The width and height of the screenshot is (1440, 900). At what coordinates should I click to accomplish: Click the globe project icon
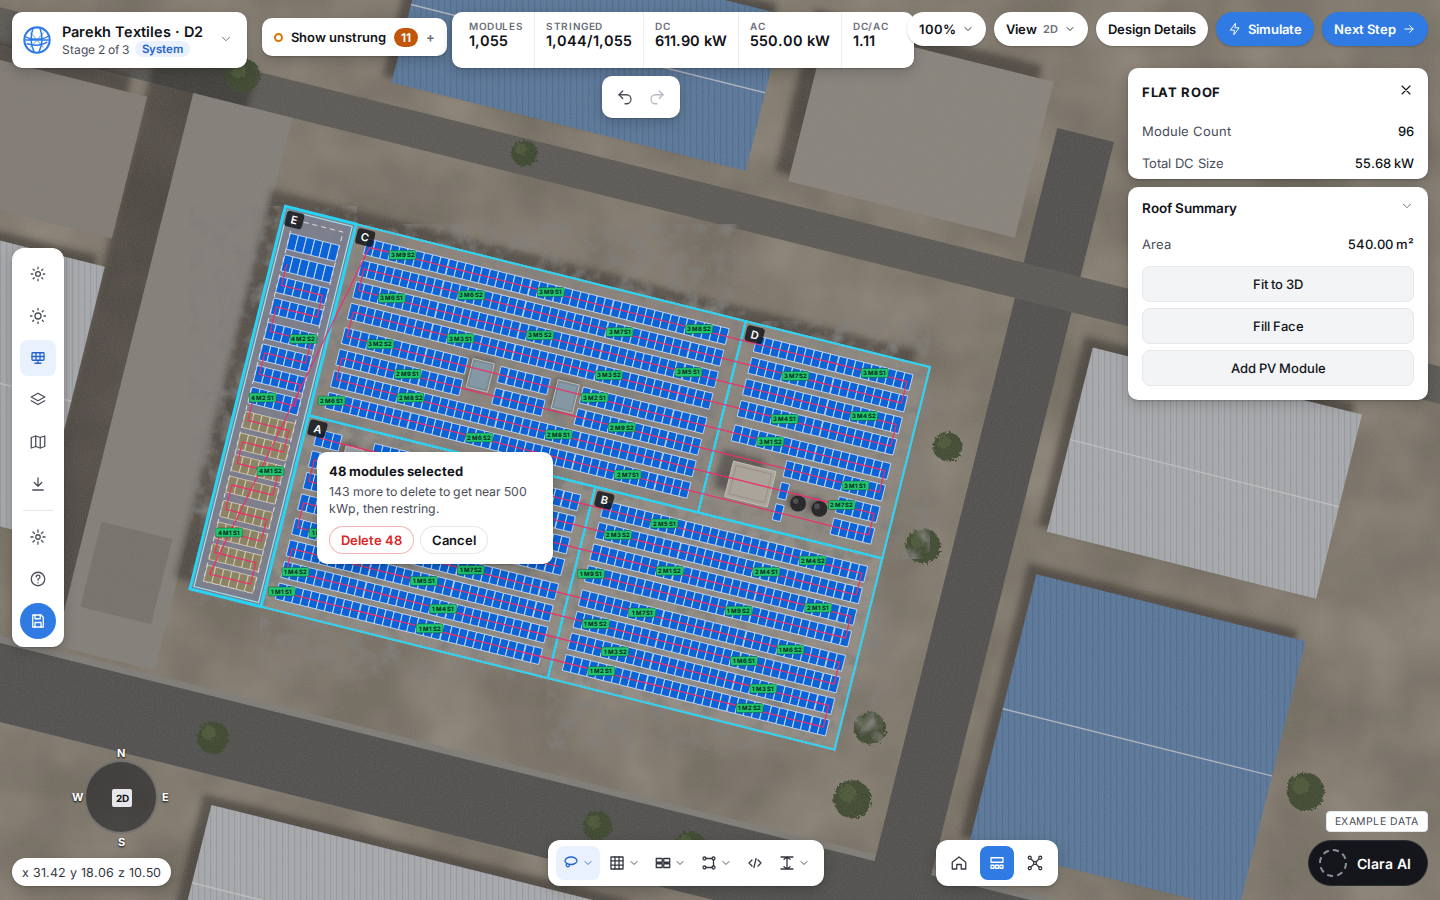(37, 40)
